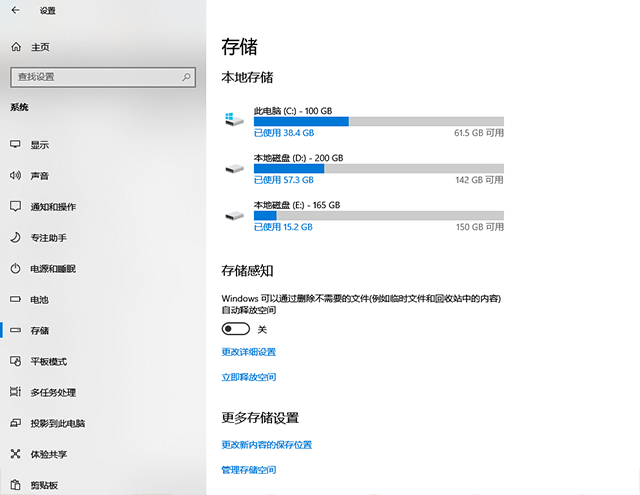Click the C: Windows drive icon
Screen dimensions: 640x495
[234, 120]
